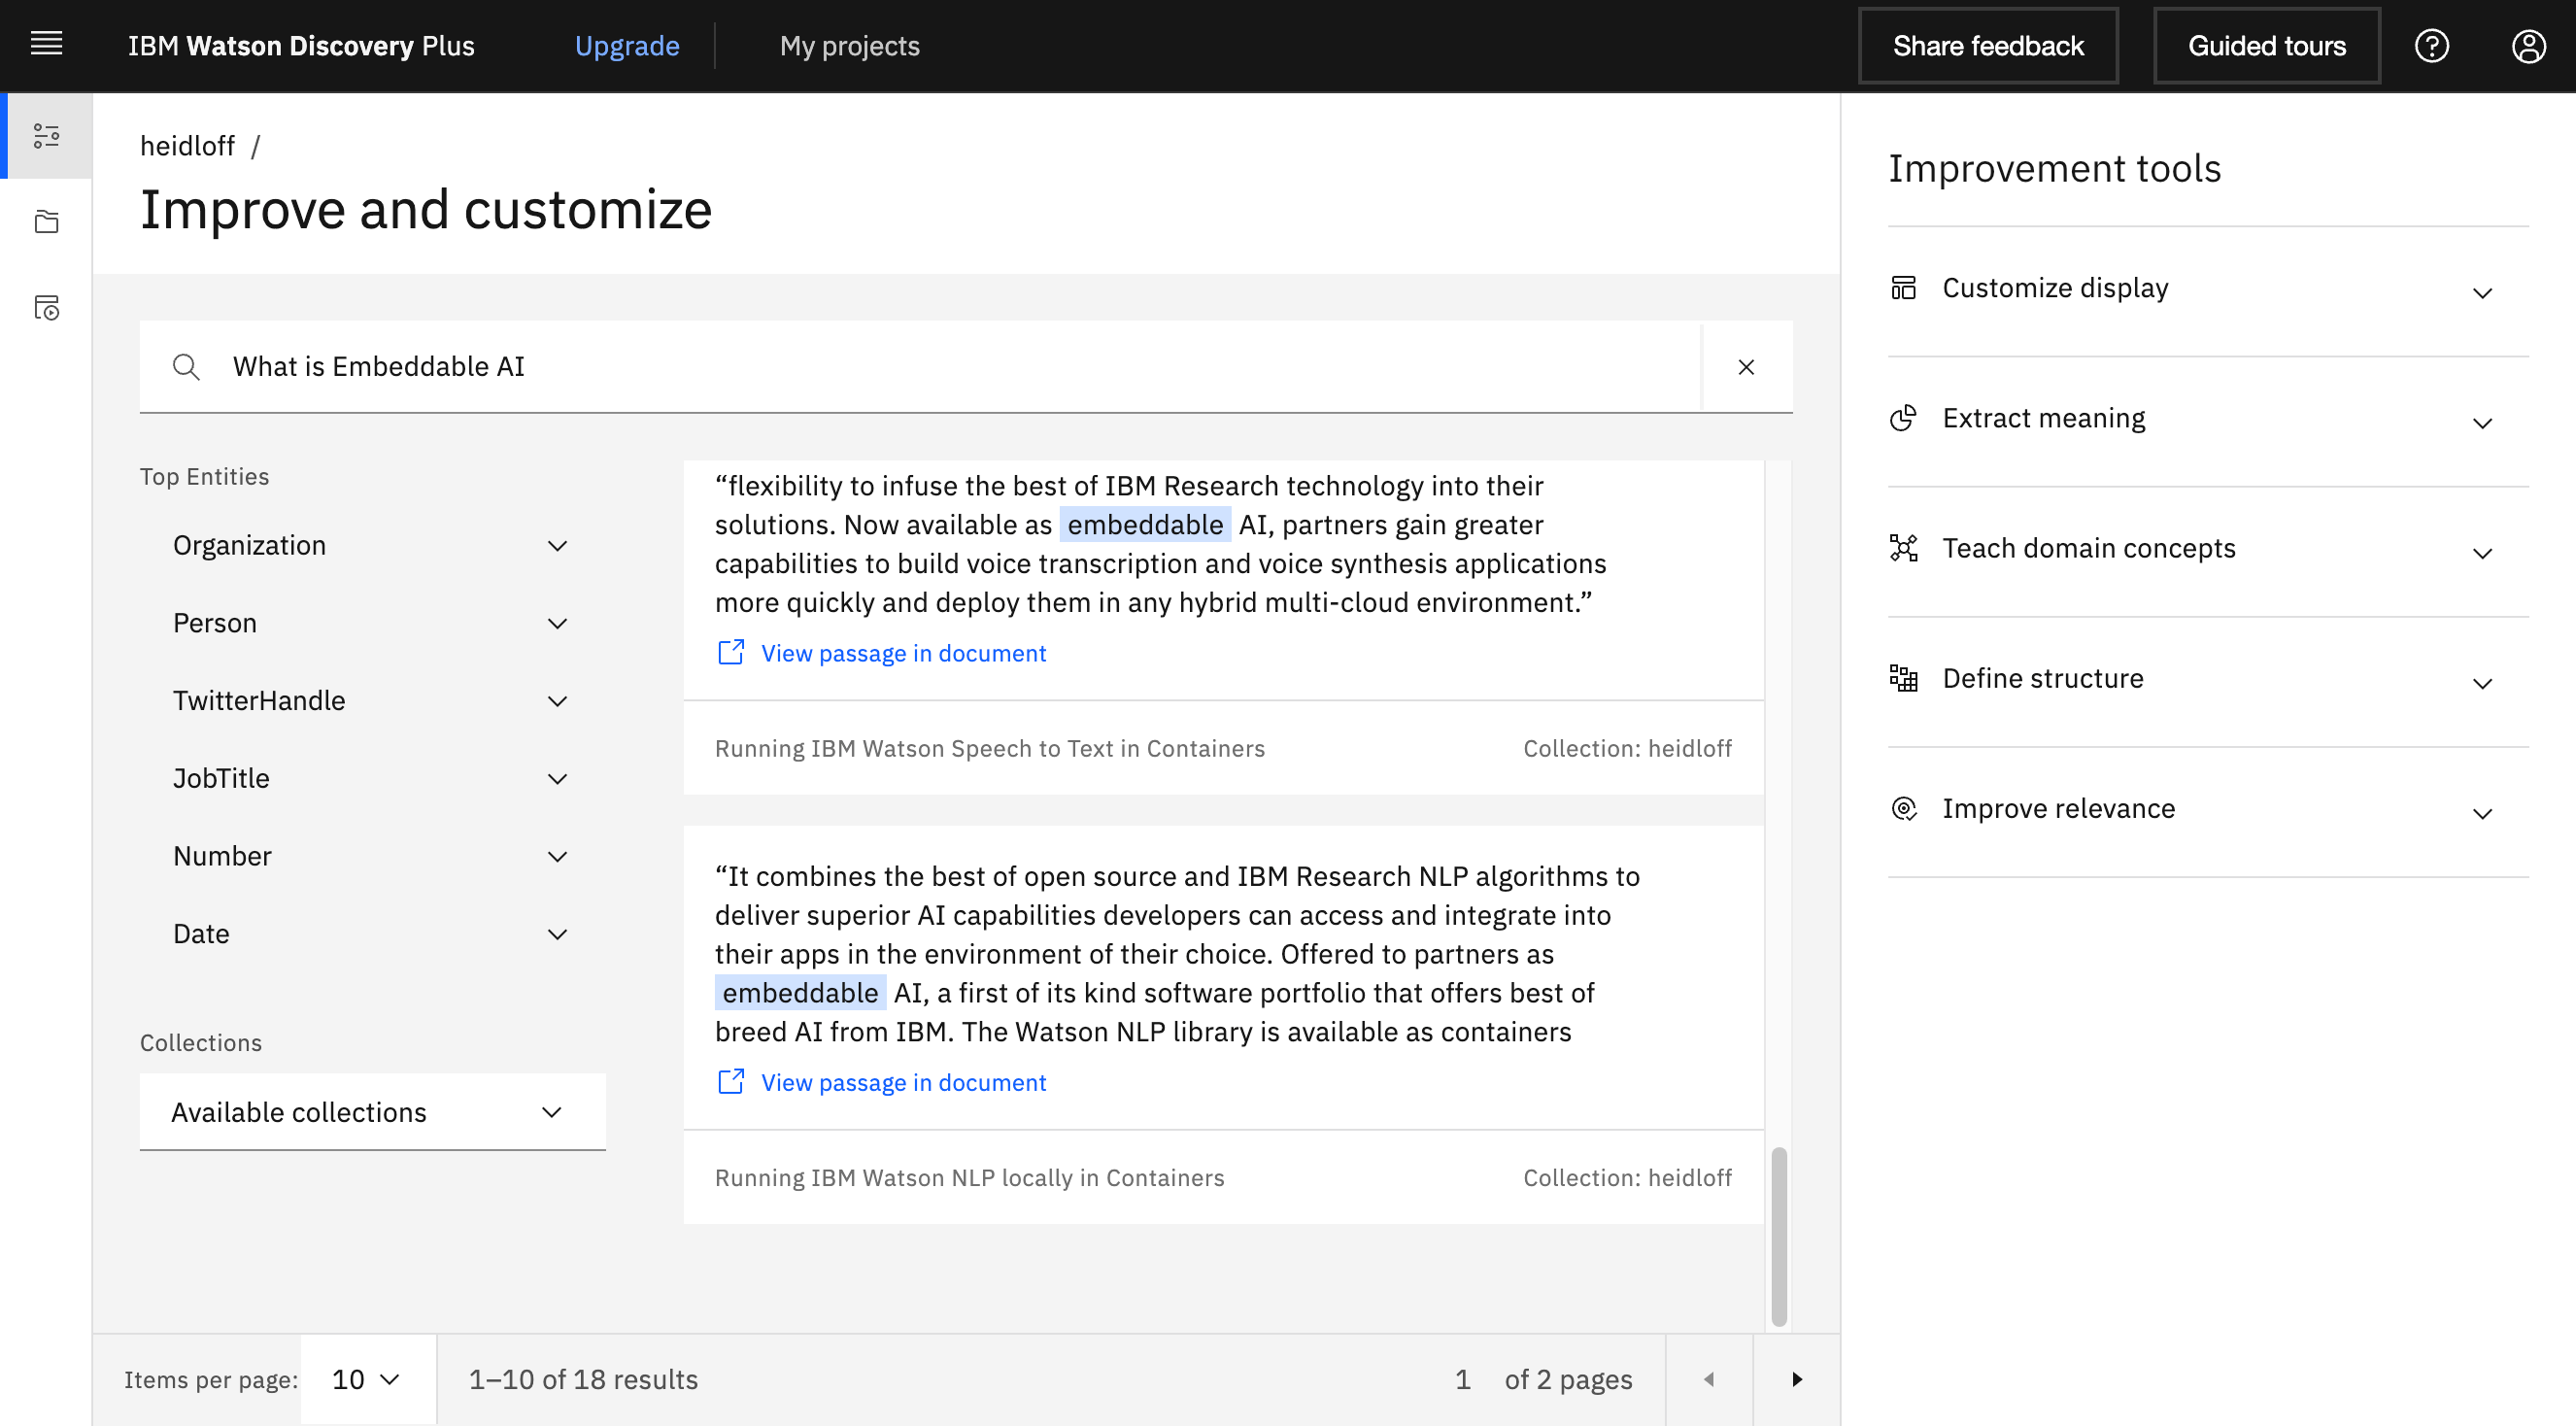Click the IBM Watson Discovery Plus title

[x=301, y=46]
